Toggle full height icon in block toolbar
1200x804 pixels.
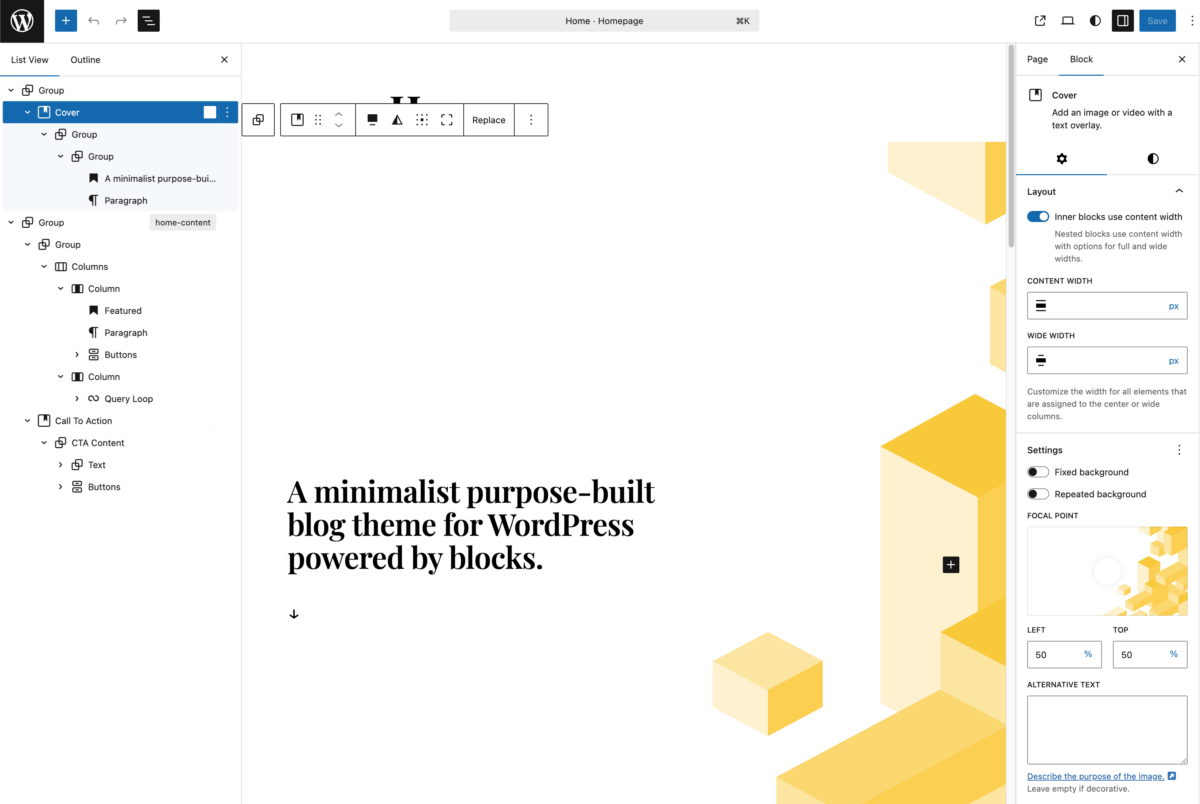[447, 120]
